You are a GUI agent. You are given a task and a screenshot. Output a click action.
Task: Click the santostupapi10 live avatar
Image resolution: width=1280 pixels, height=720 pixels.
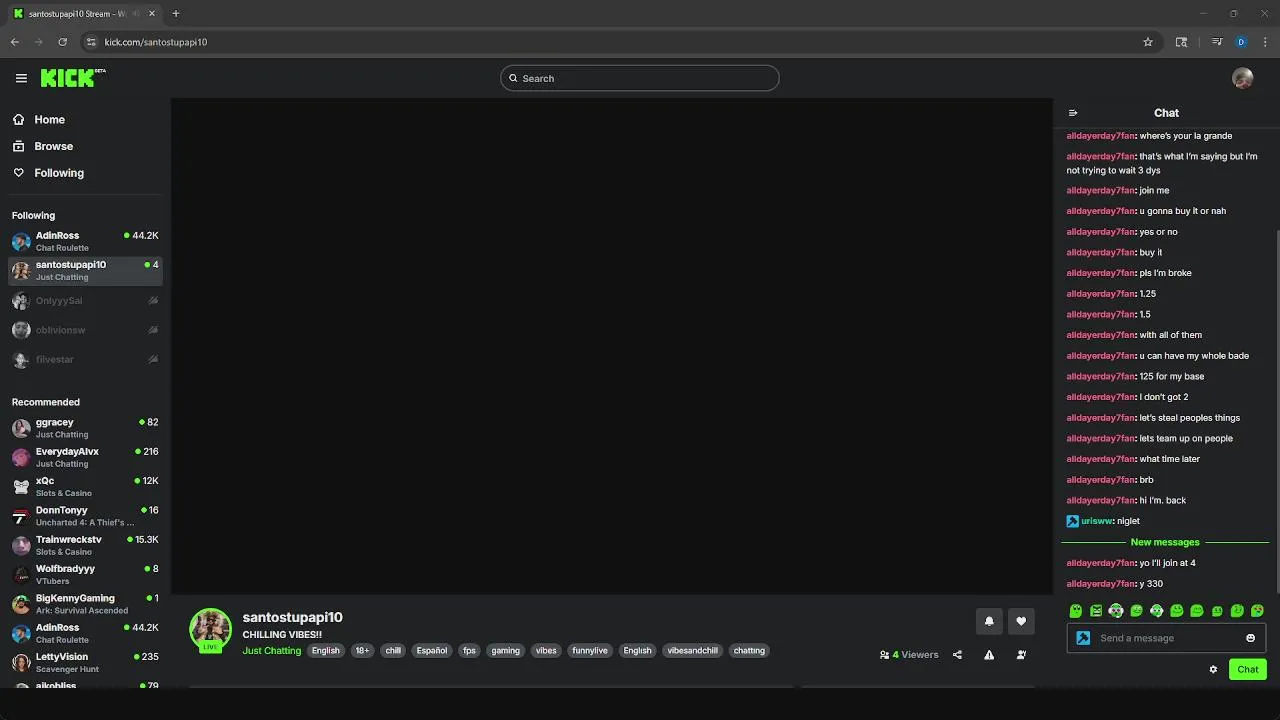[x=210, y=629]
